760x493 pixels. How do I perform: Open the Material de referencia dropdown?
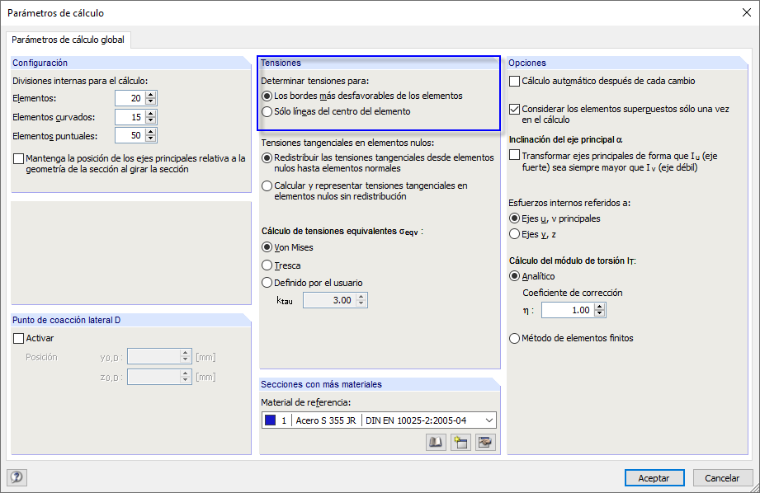coord(489,420)
